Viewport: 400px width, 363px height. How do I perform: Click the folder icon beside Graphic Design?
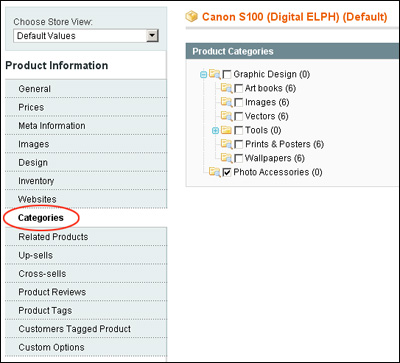pyautogui.click(x=215, y=74)
